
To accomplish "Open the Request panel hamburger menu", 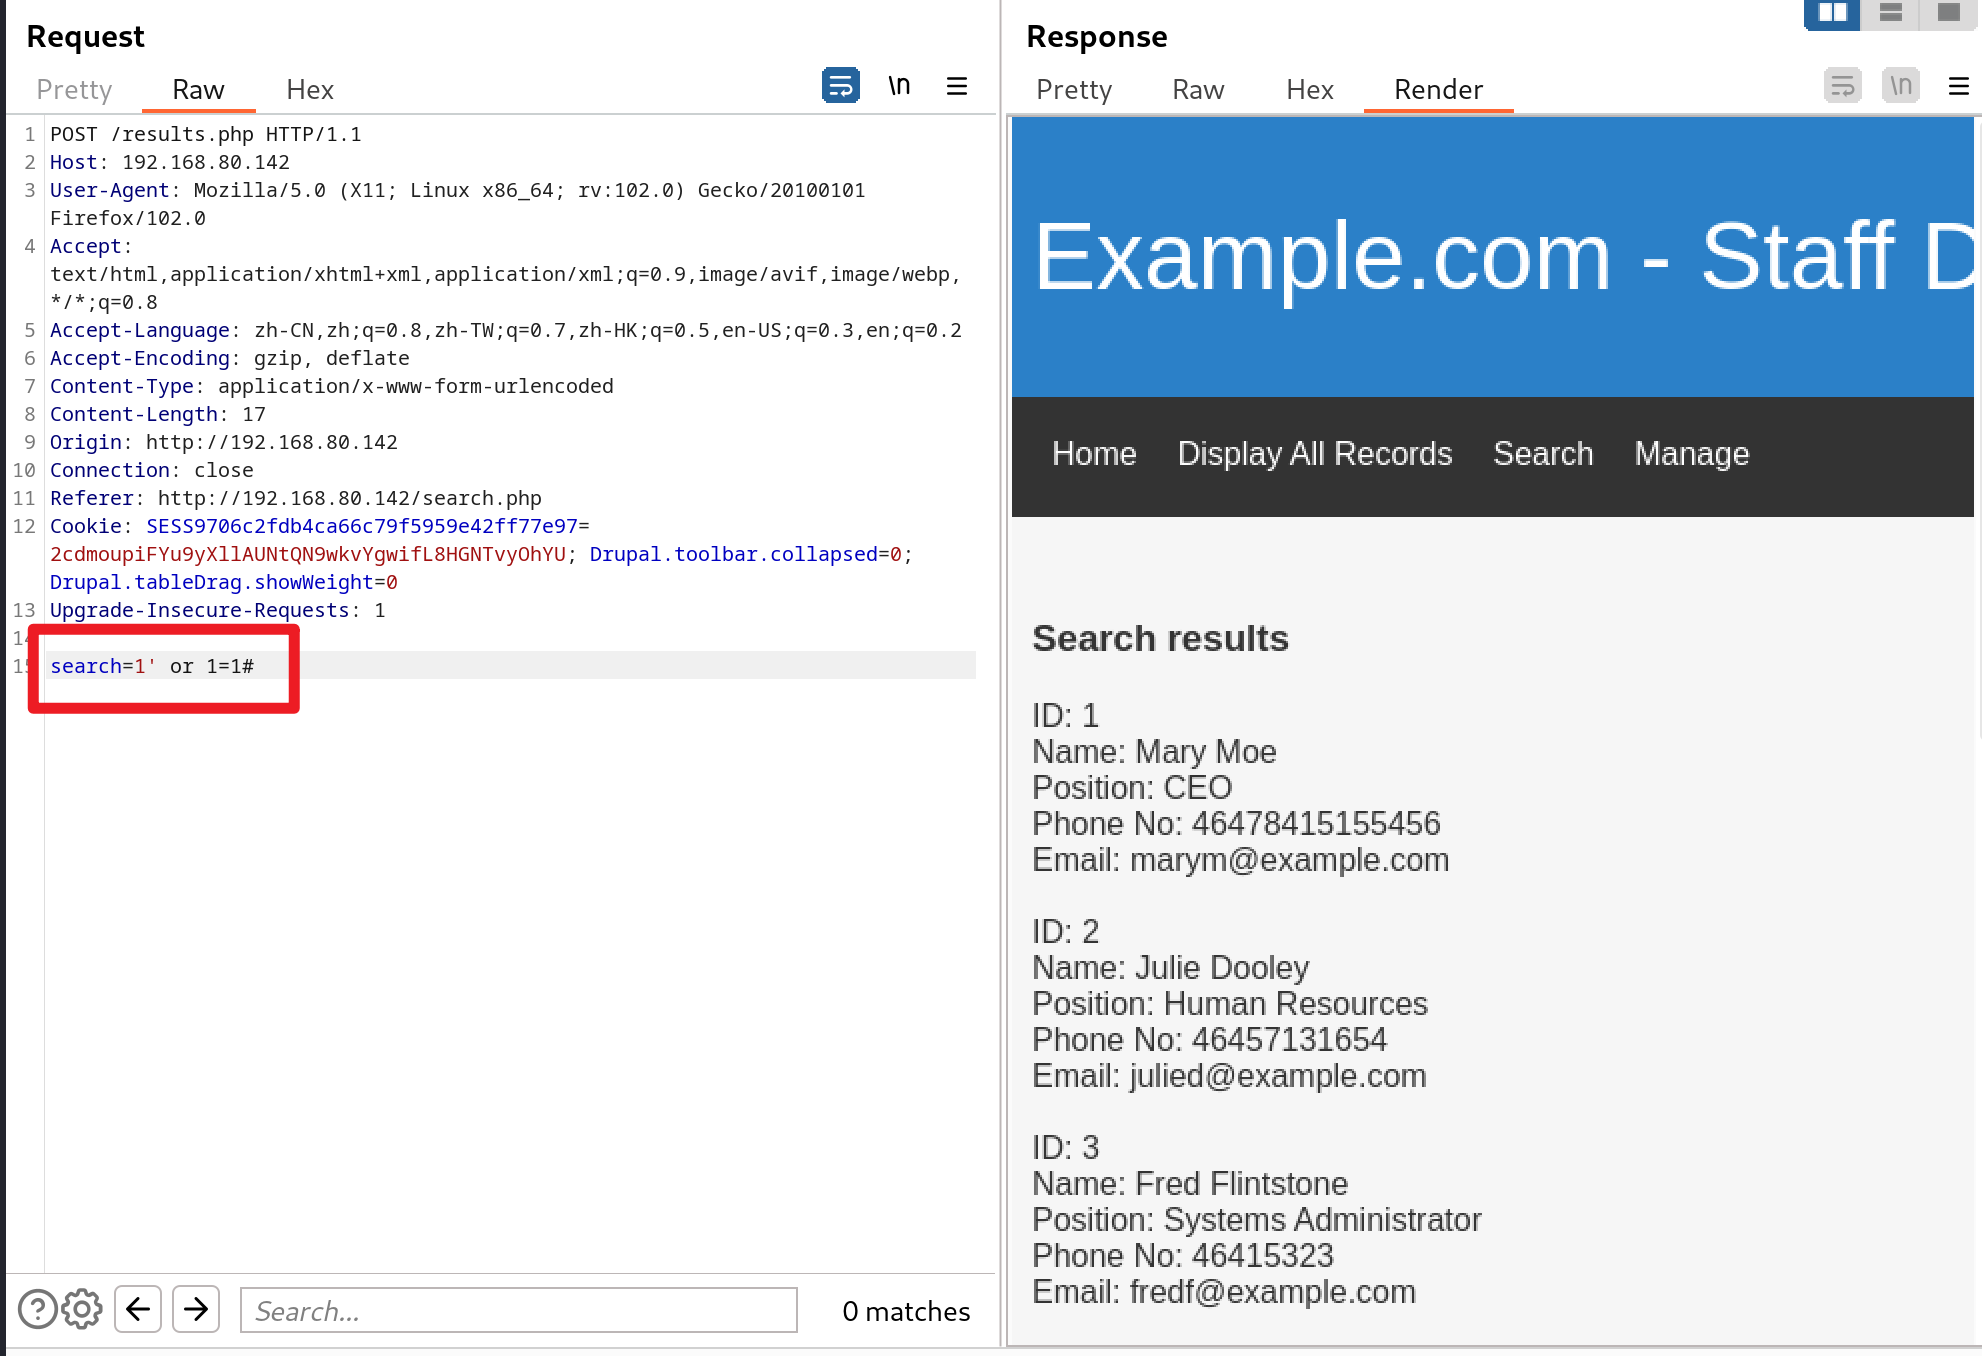I will (957, 86).
